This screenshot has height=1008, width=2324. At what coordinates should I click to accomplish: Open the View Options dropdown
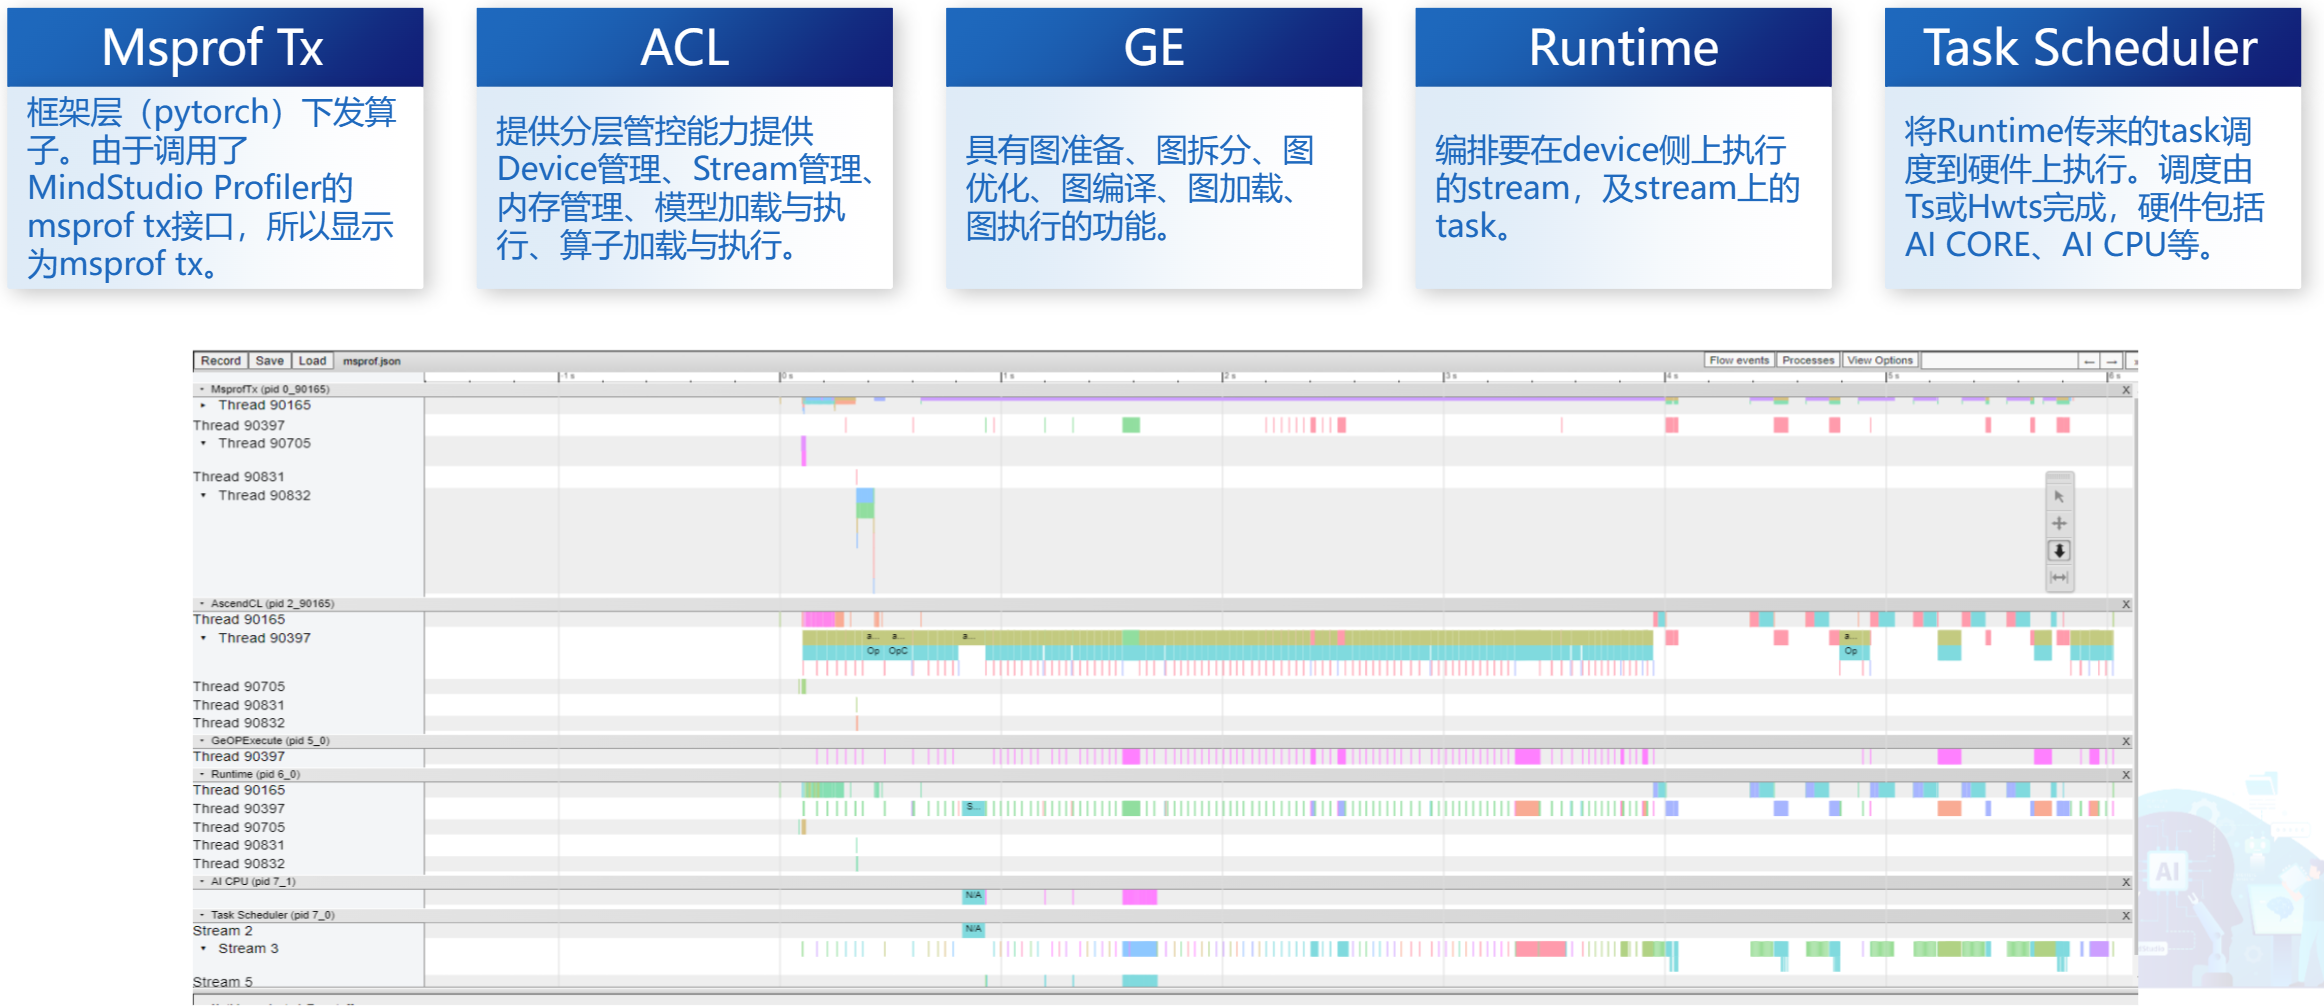(1880, 361)
